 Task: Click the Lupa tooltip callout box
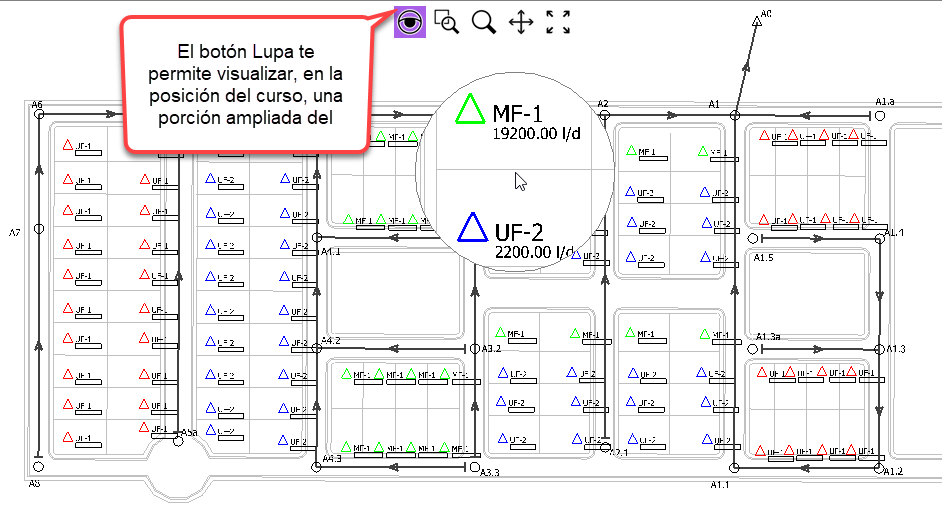(x=245, y=84)
